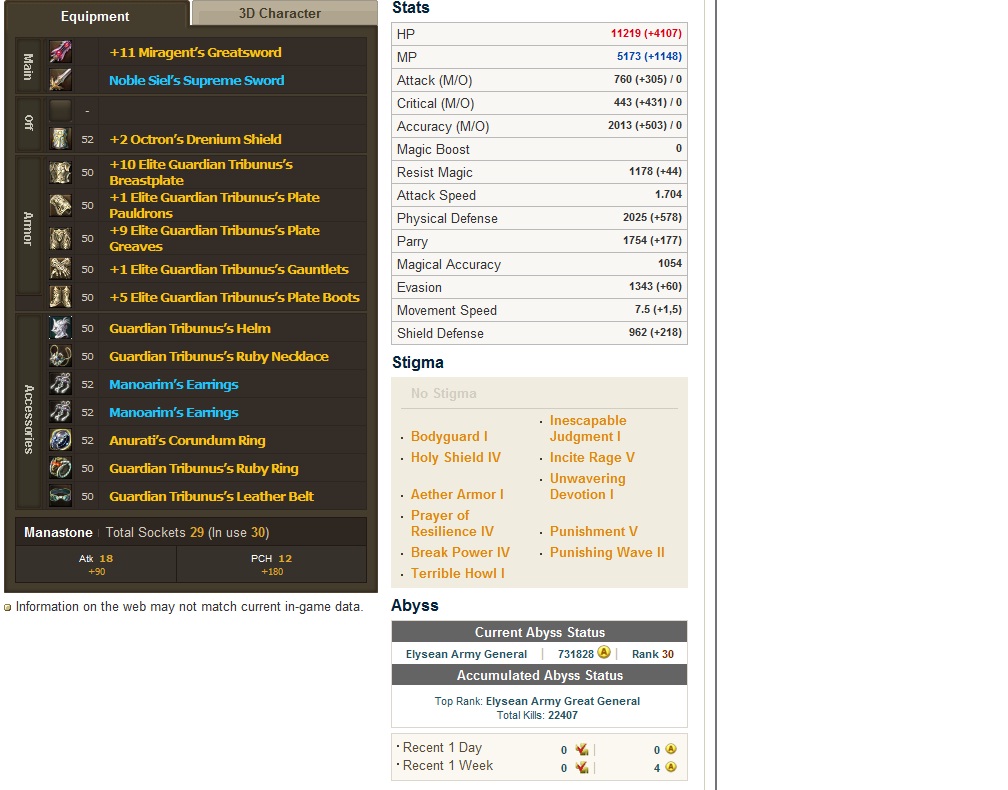Click the abyss point icon in Recent 1 Day row
The width and height of the screenshot is (1008, 790).
[x=670, y=750]
